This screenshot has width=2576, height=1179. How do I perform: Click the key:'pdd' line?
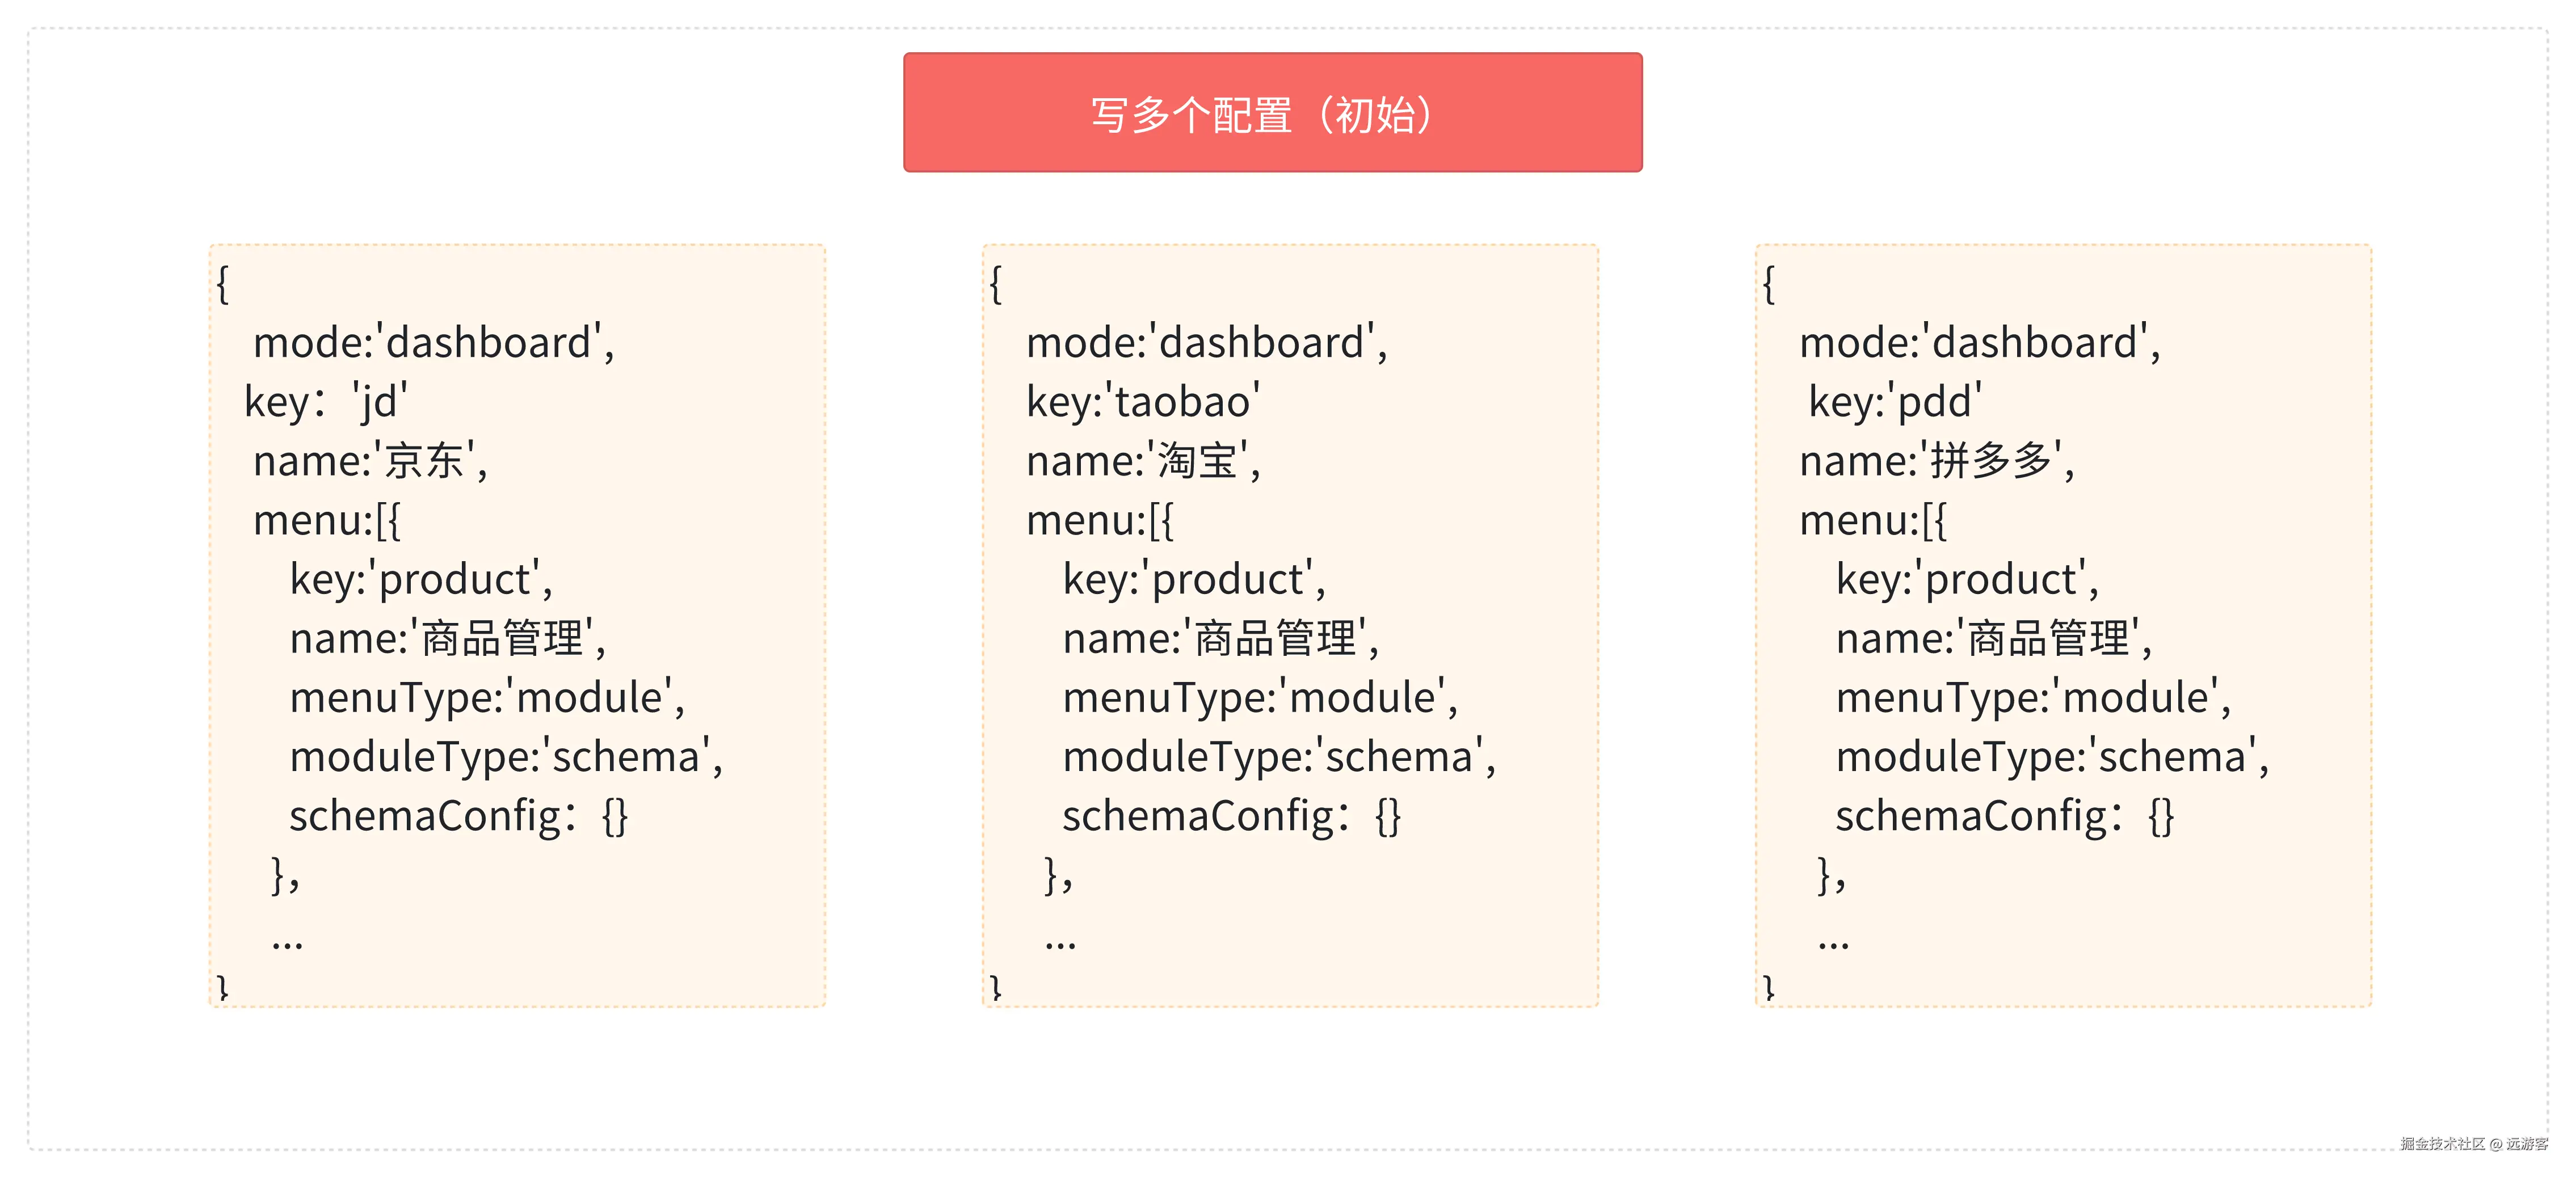(x=1894, y=402)
